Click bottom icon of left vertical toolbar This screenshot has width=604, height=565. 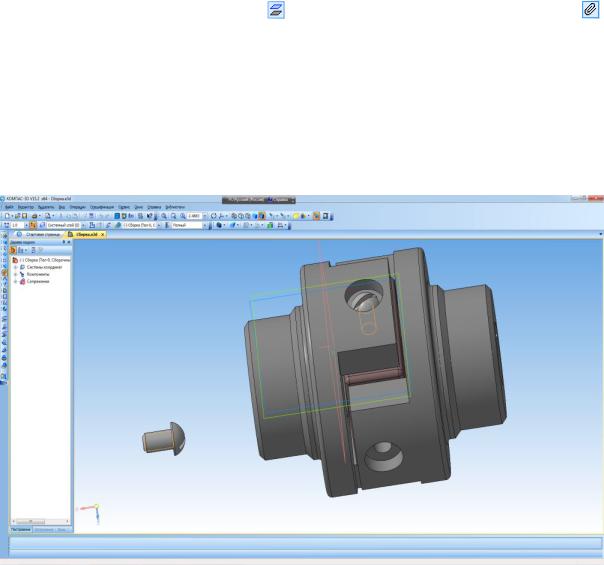[x=5, y=376]
